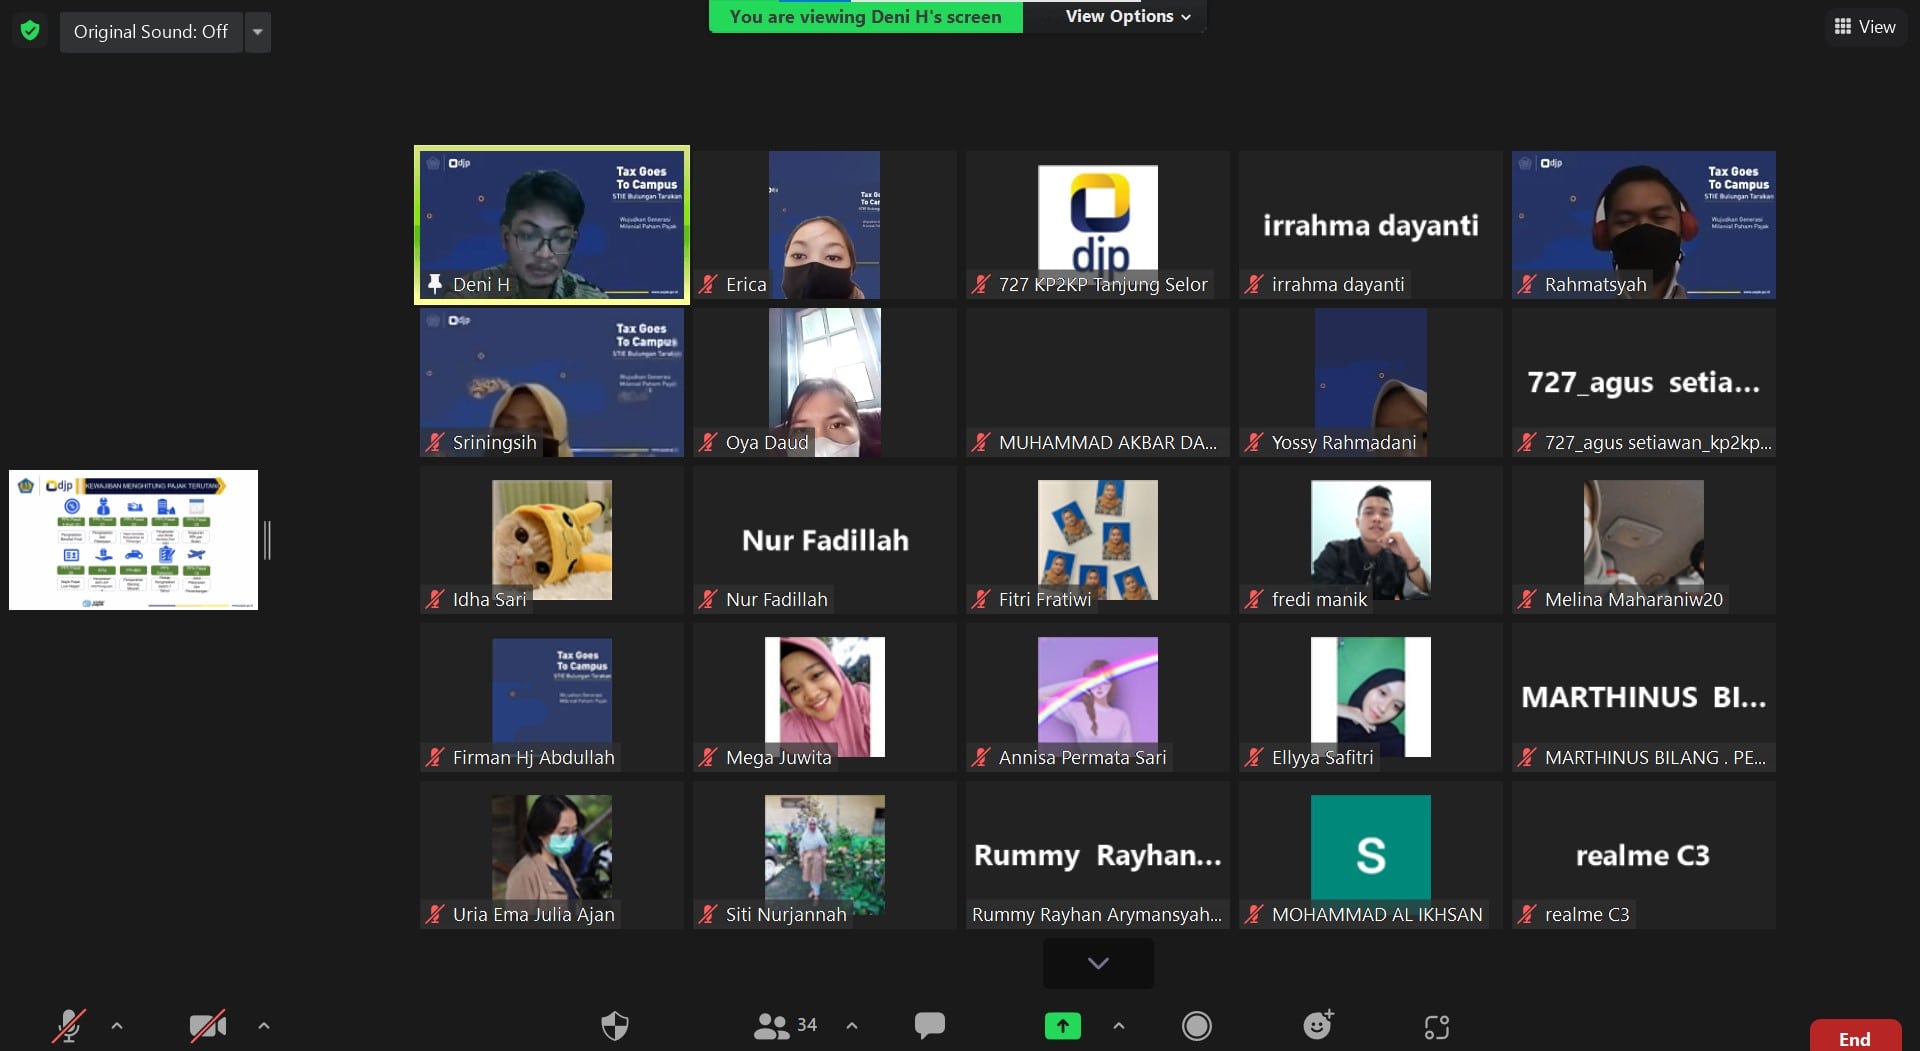The image size is (1920, 1051).
Task: Start recording with the Record icon
Action: 1196,1025
